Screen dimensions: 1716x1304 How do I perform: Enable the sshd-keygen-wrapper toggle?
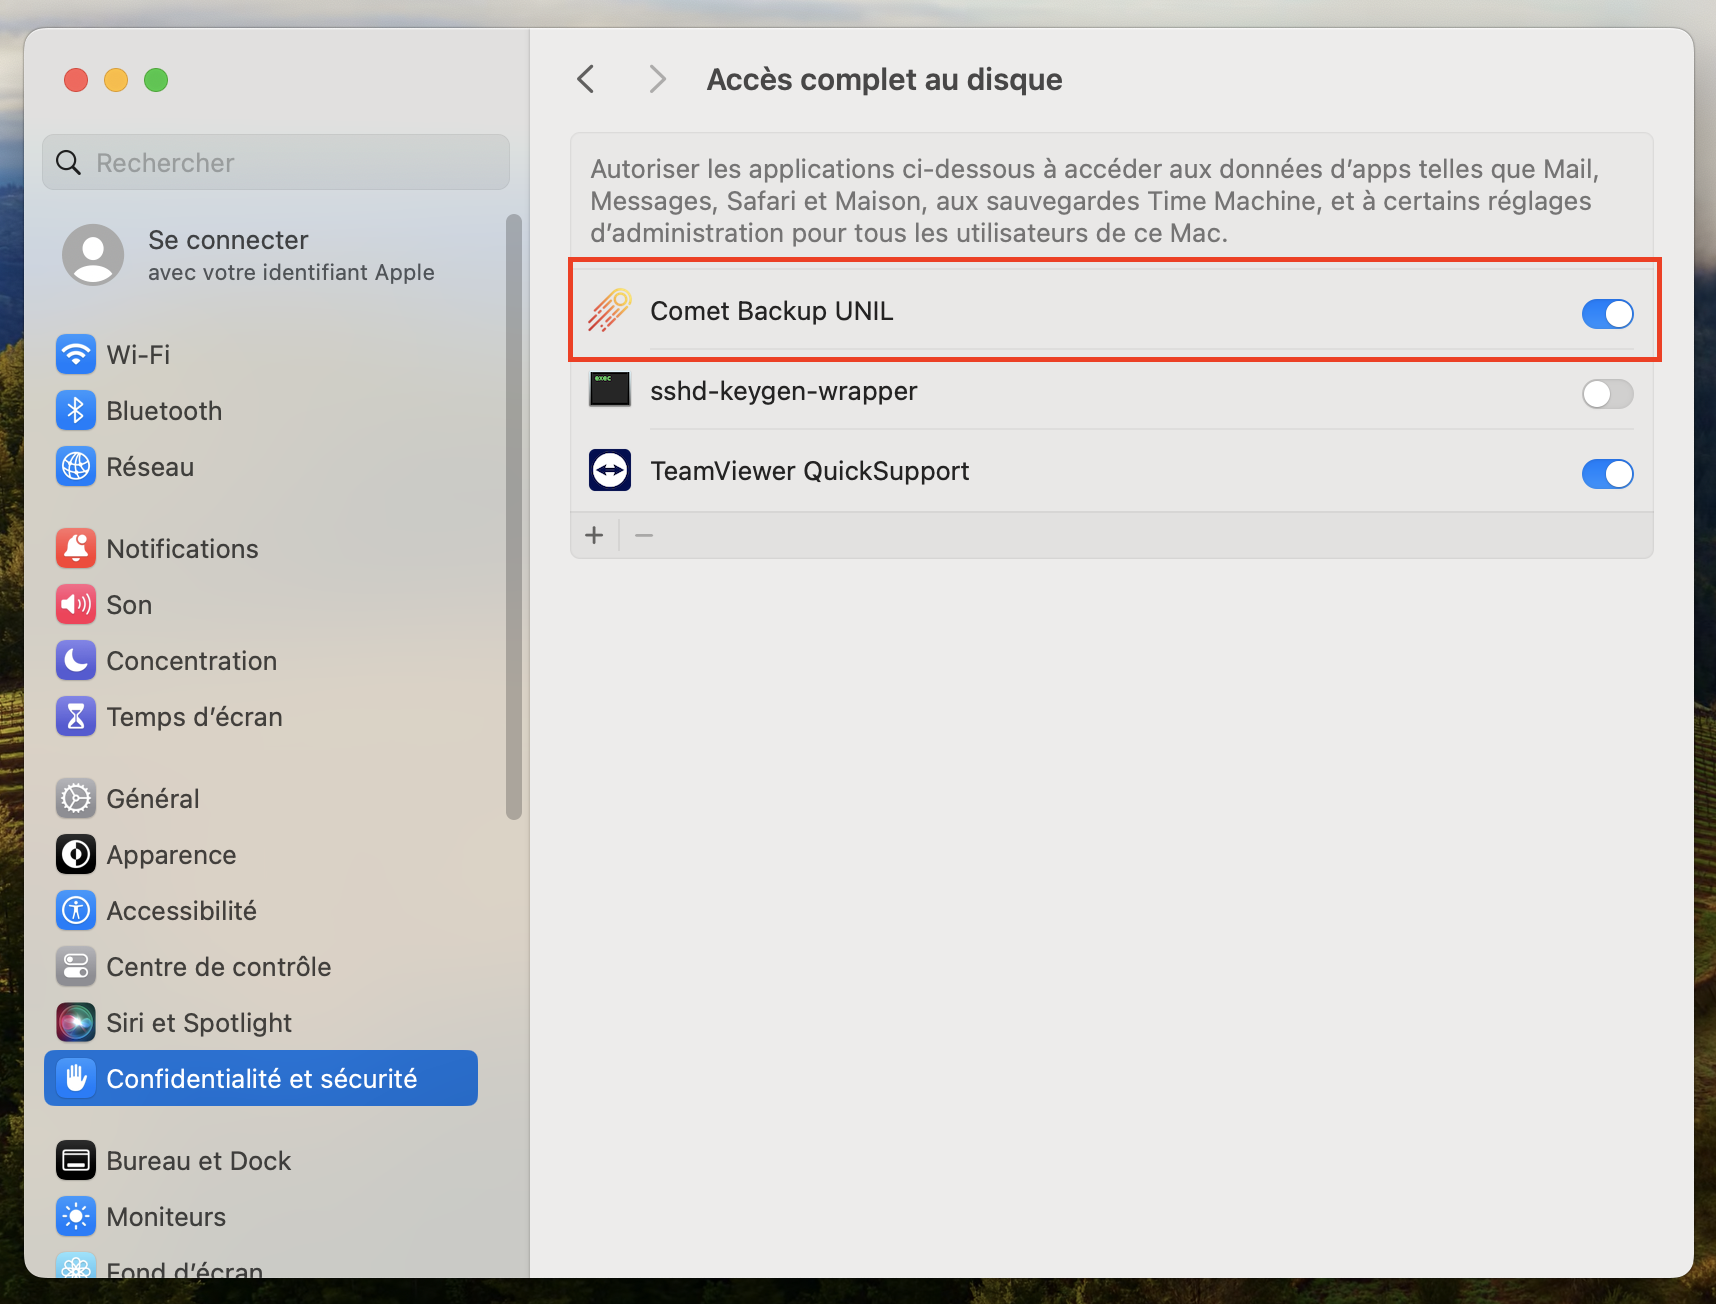(1607, 394)
